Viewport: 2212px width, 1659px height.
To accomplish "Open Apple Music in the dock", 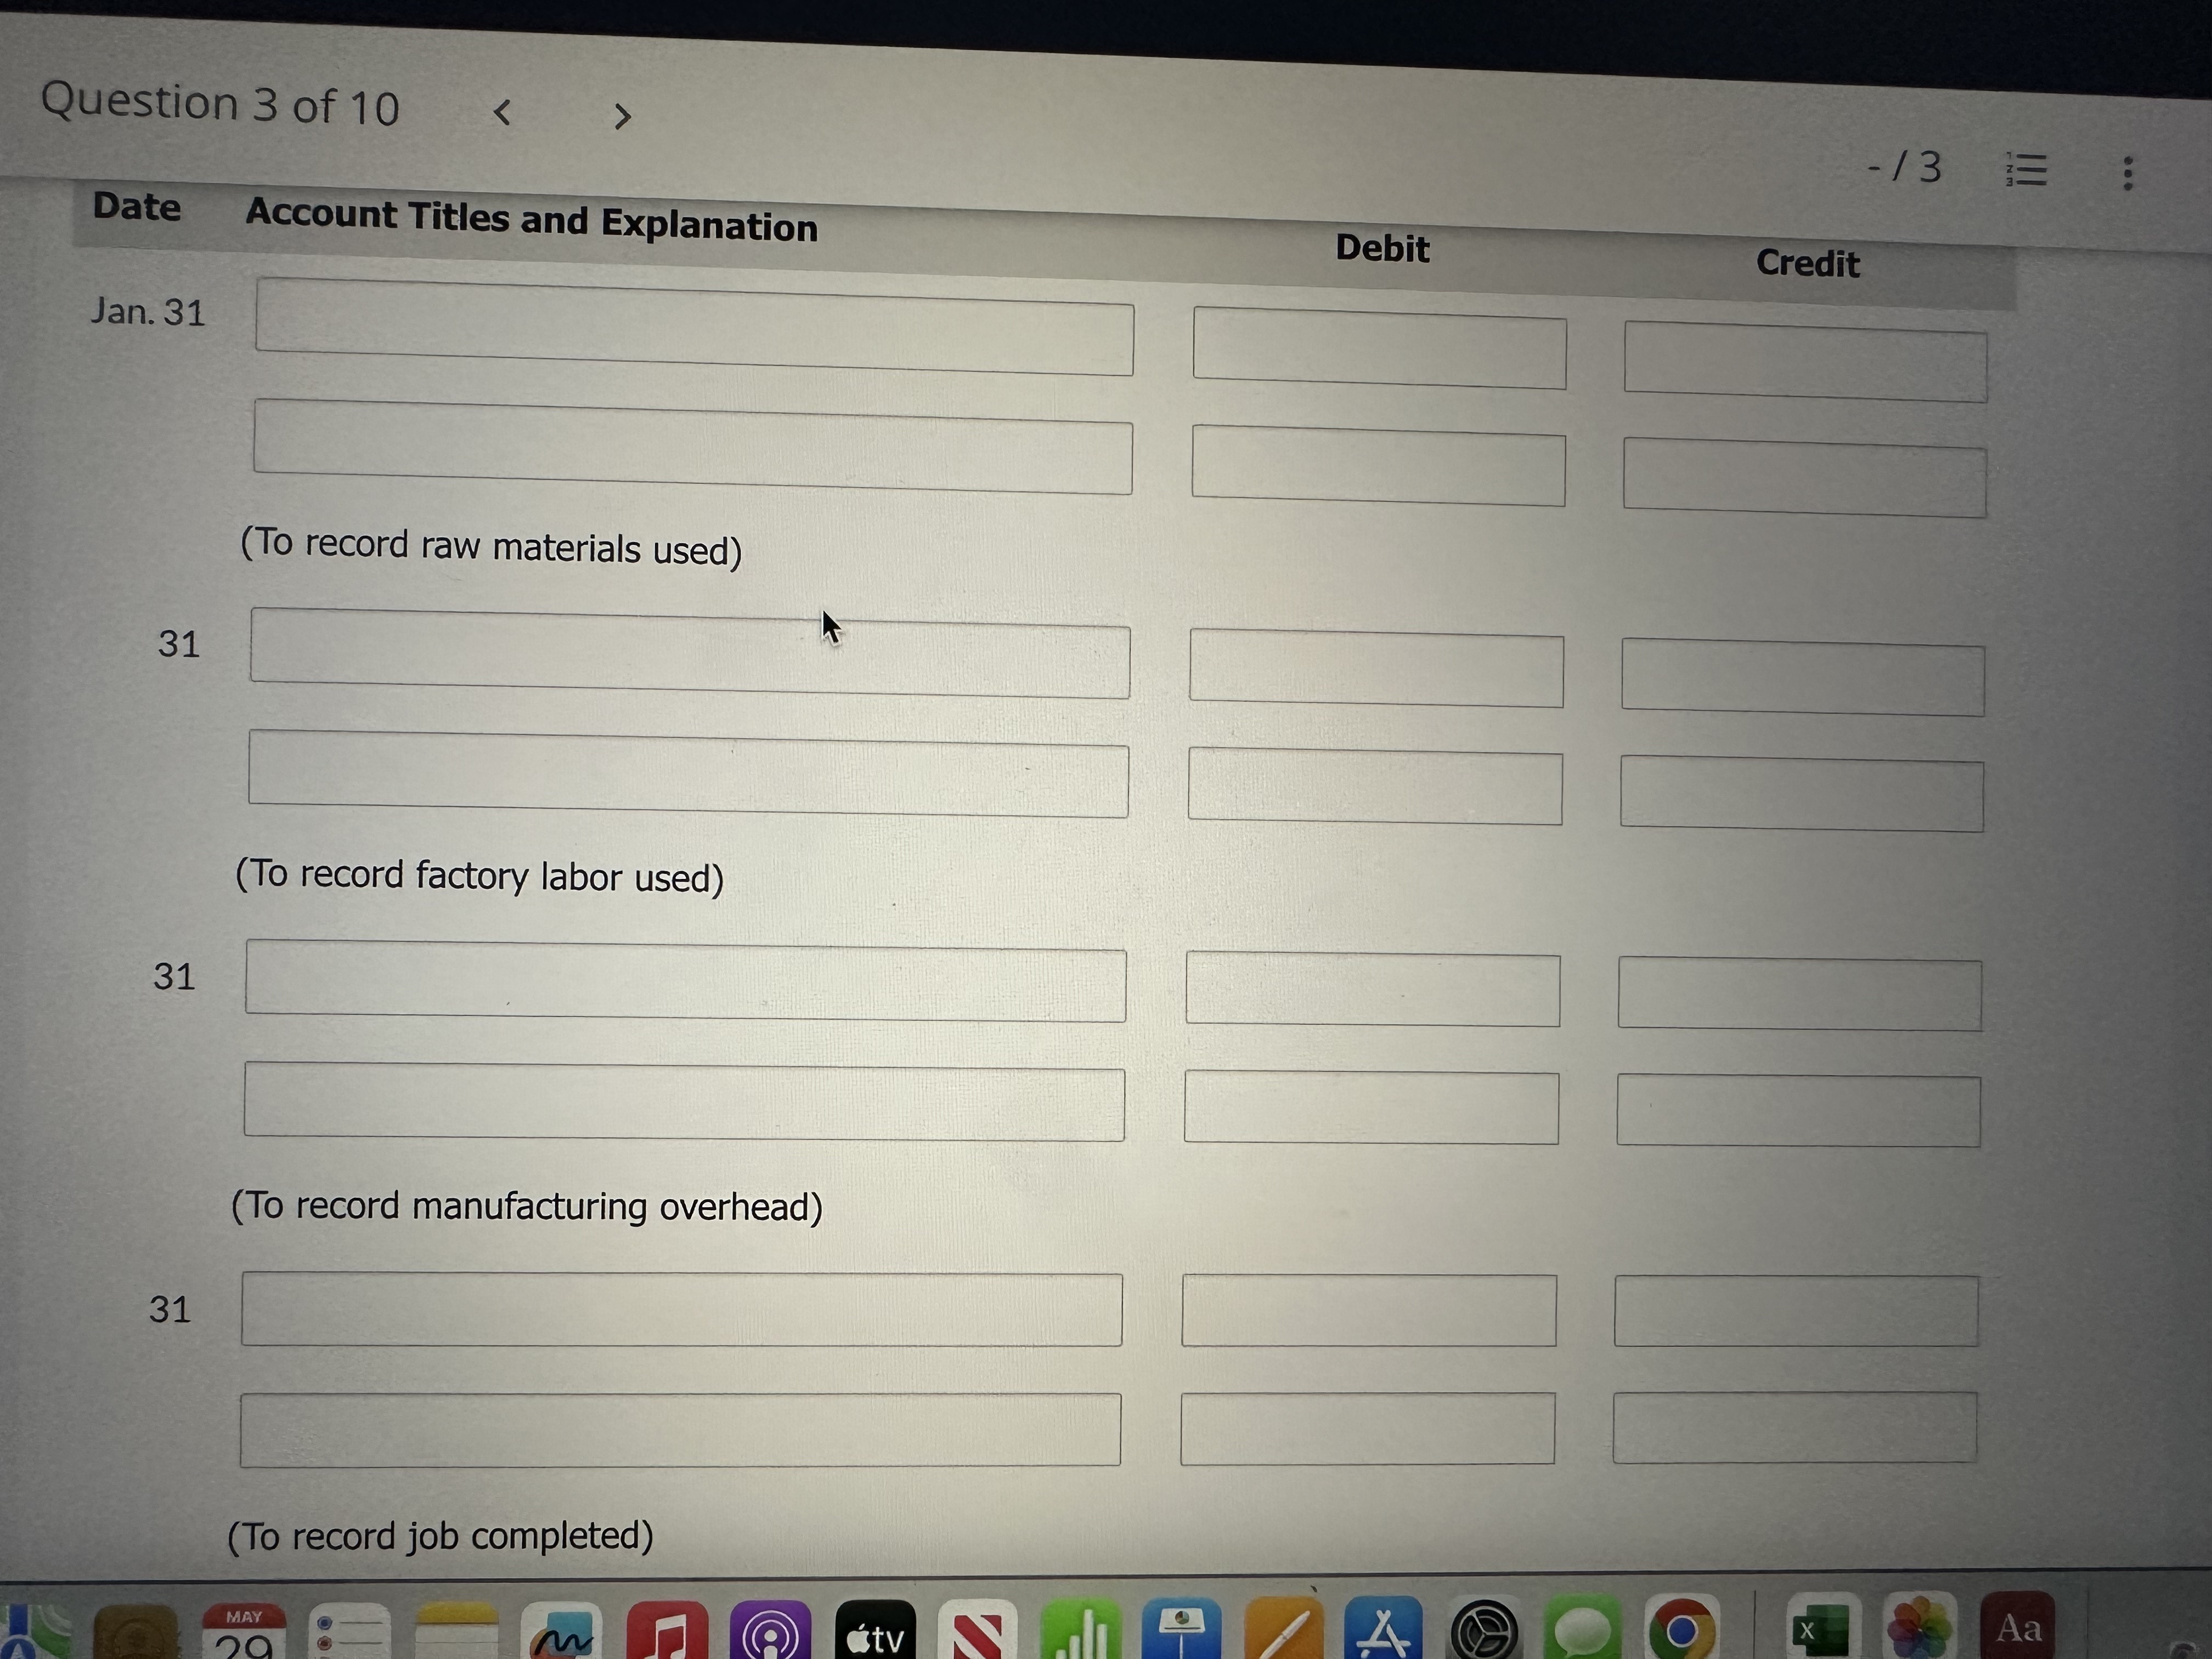I will [x=667, y=1630].
